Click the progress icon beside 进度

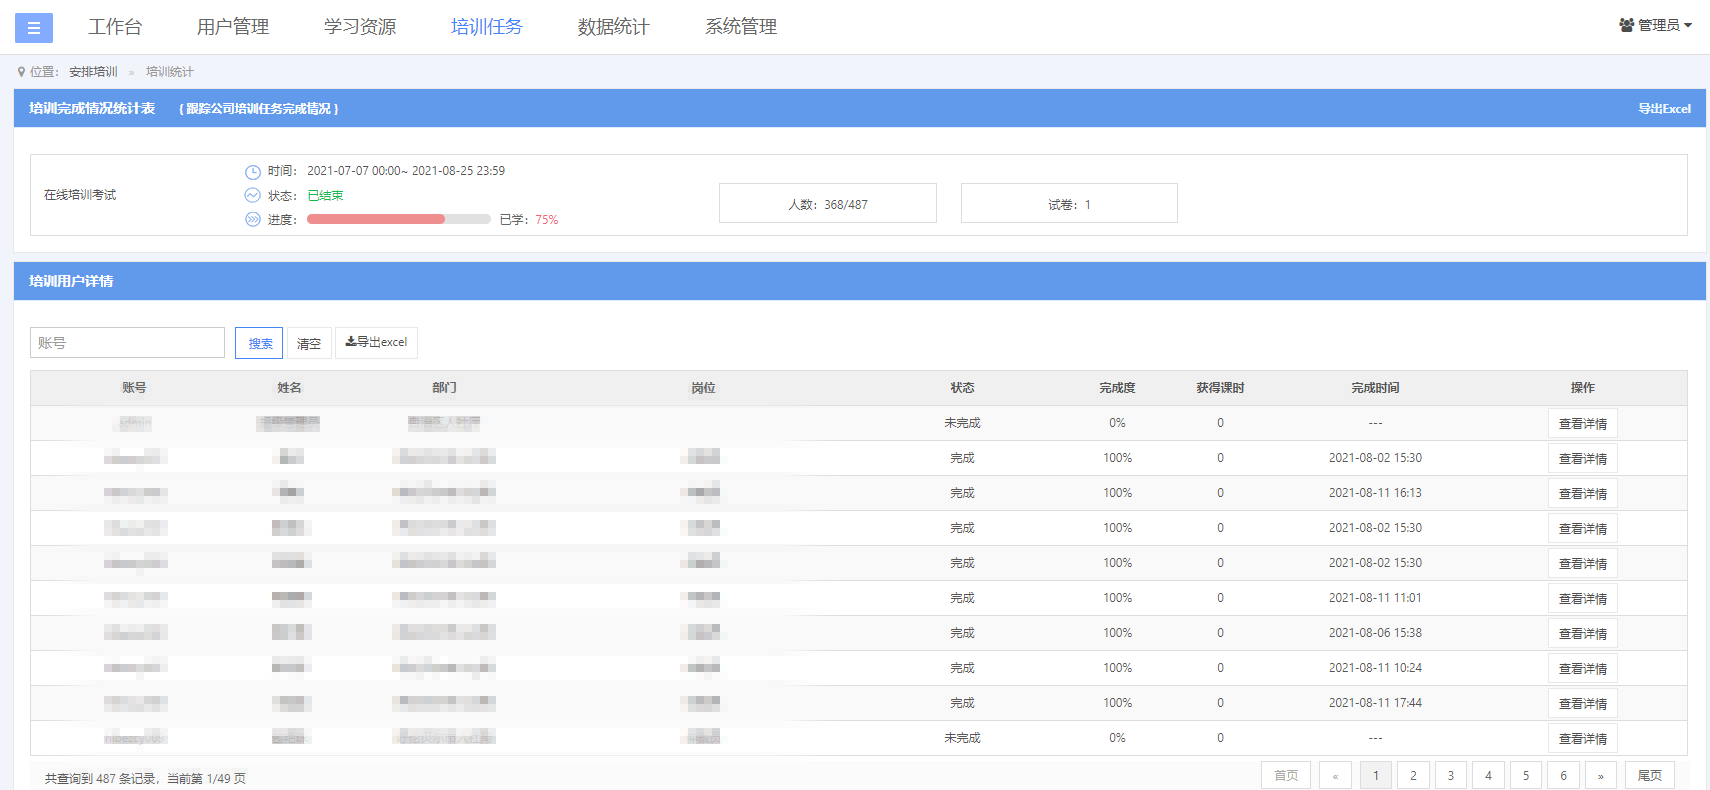click(253, 220)
